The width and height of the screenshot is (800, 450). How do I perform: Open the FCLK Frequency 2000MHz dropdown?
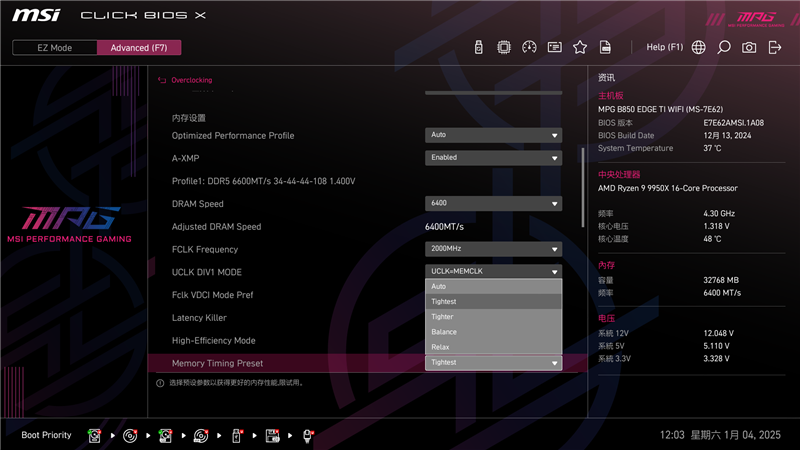[494, 249]
